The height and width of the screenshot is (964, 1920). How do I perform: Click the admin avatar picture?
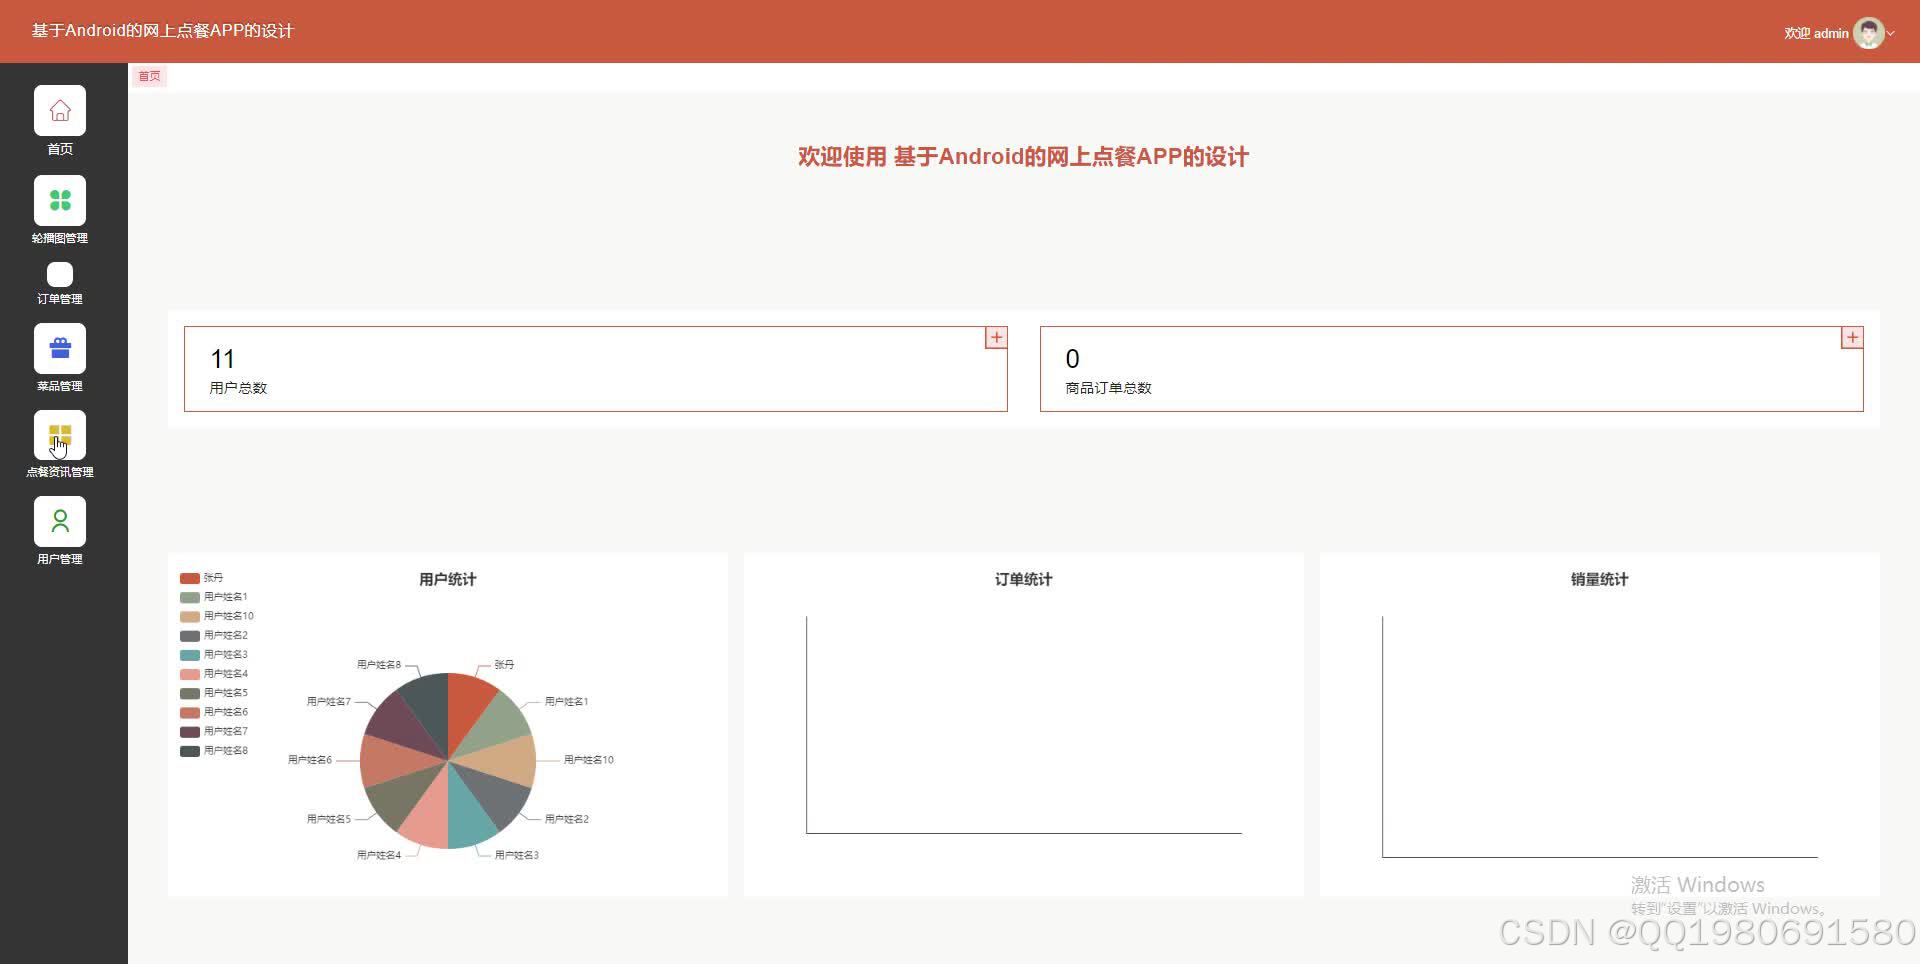[x=1869, y=33]
